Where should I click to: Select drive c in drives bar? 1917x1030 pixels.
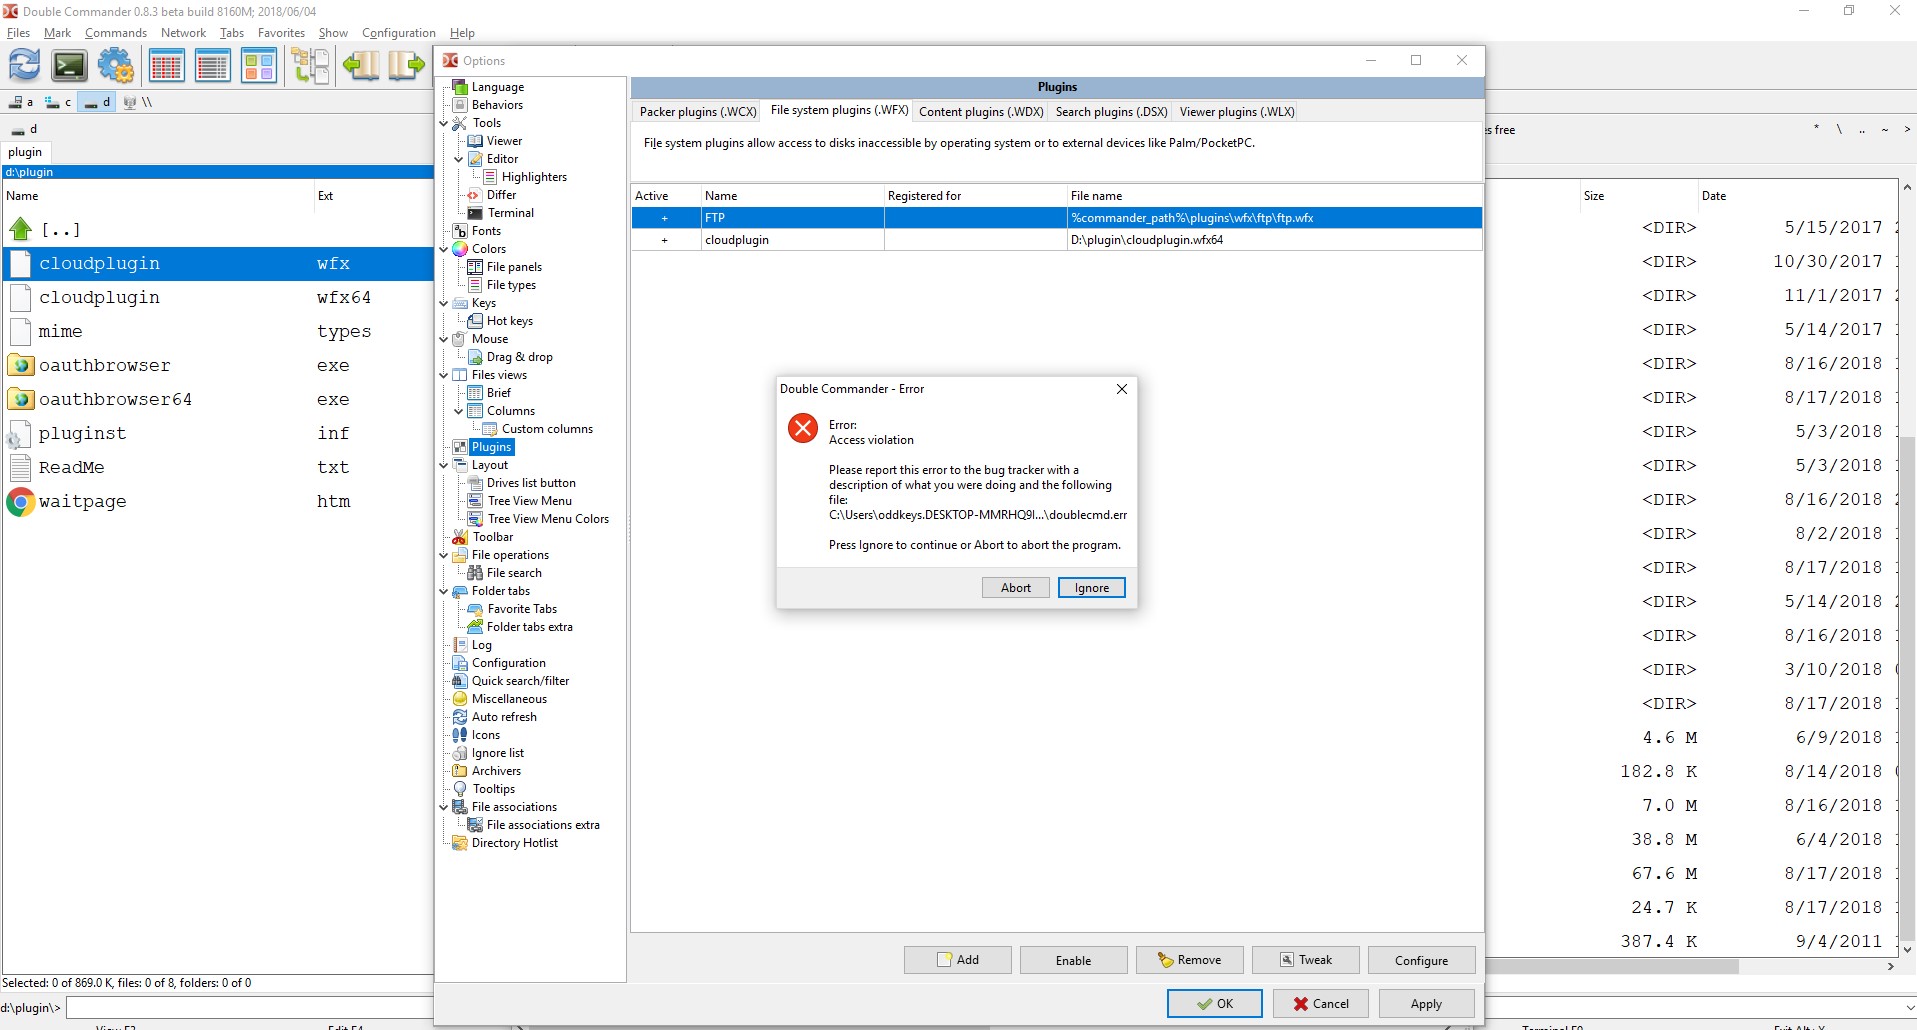click(x=59, y=102)
